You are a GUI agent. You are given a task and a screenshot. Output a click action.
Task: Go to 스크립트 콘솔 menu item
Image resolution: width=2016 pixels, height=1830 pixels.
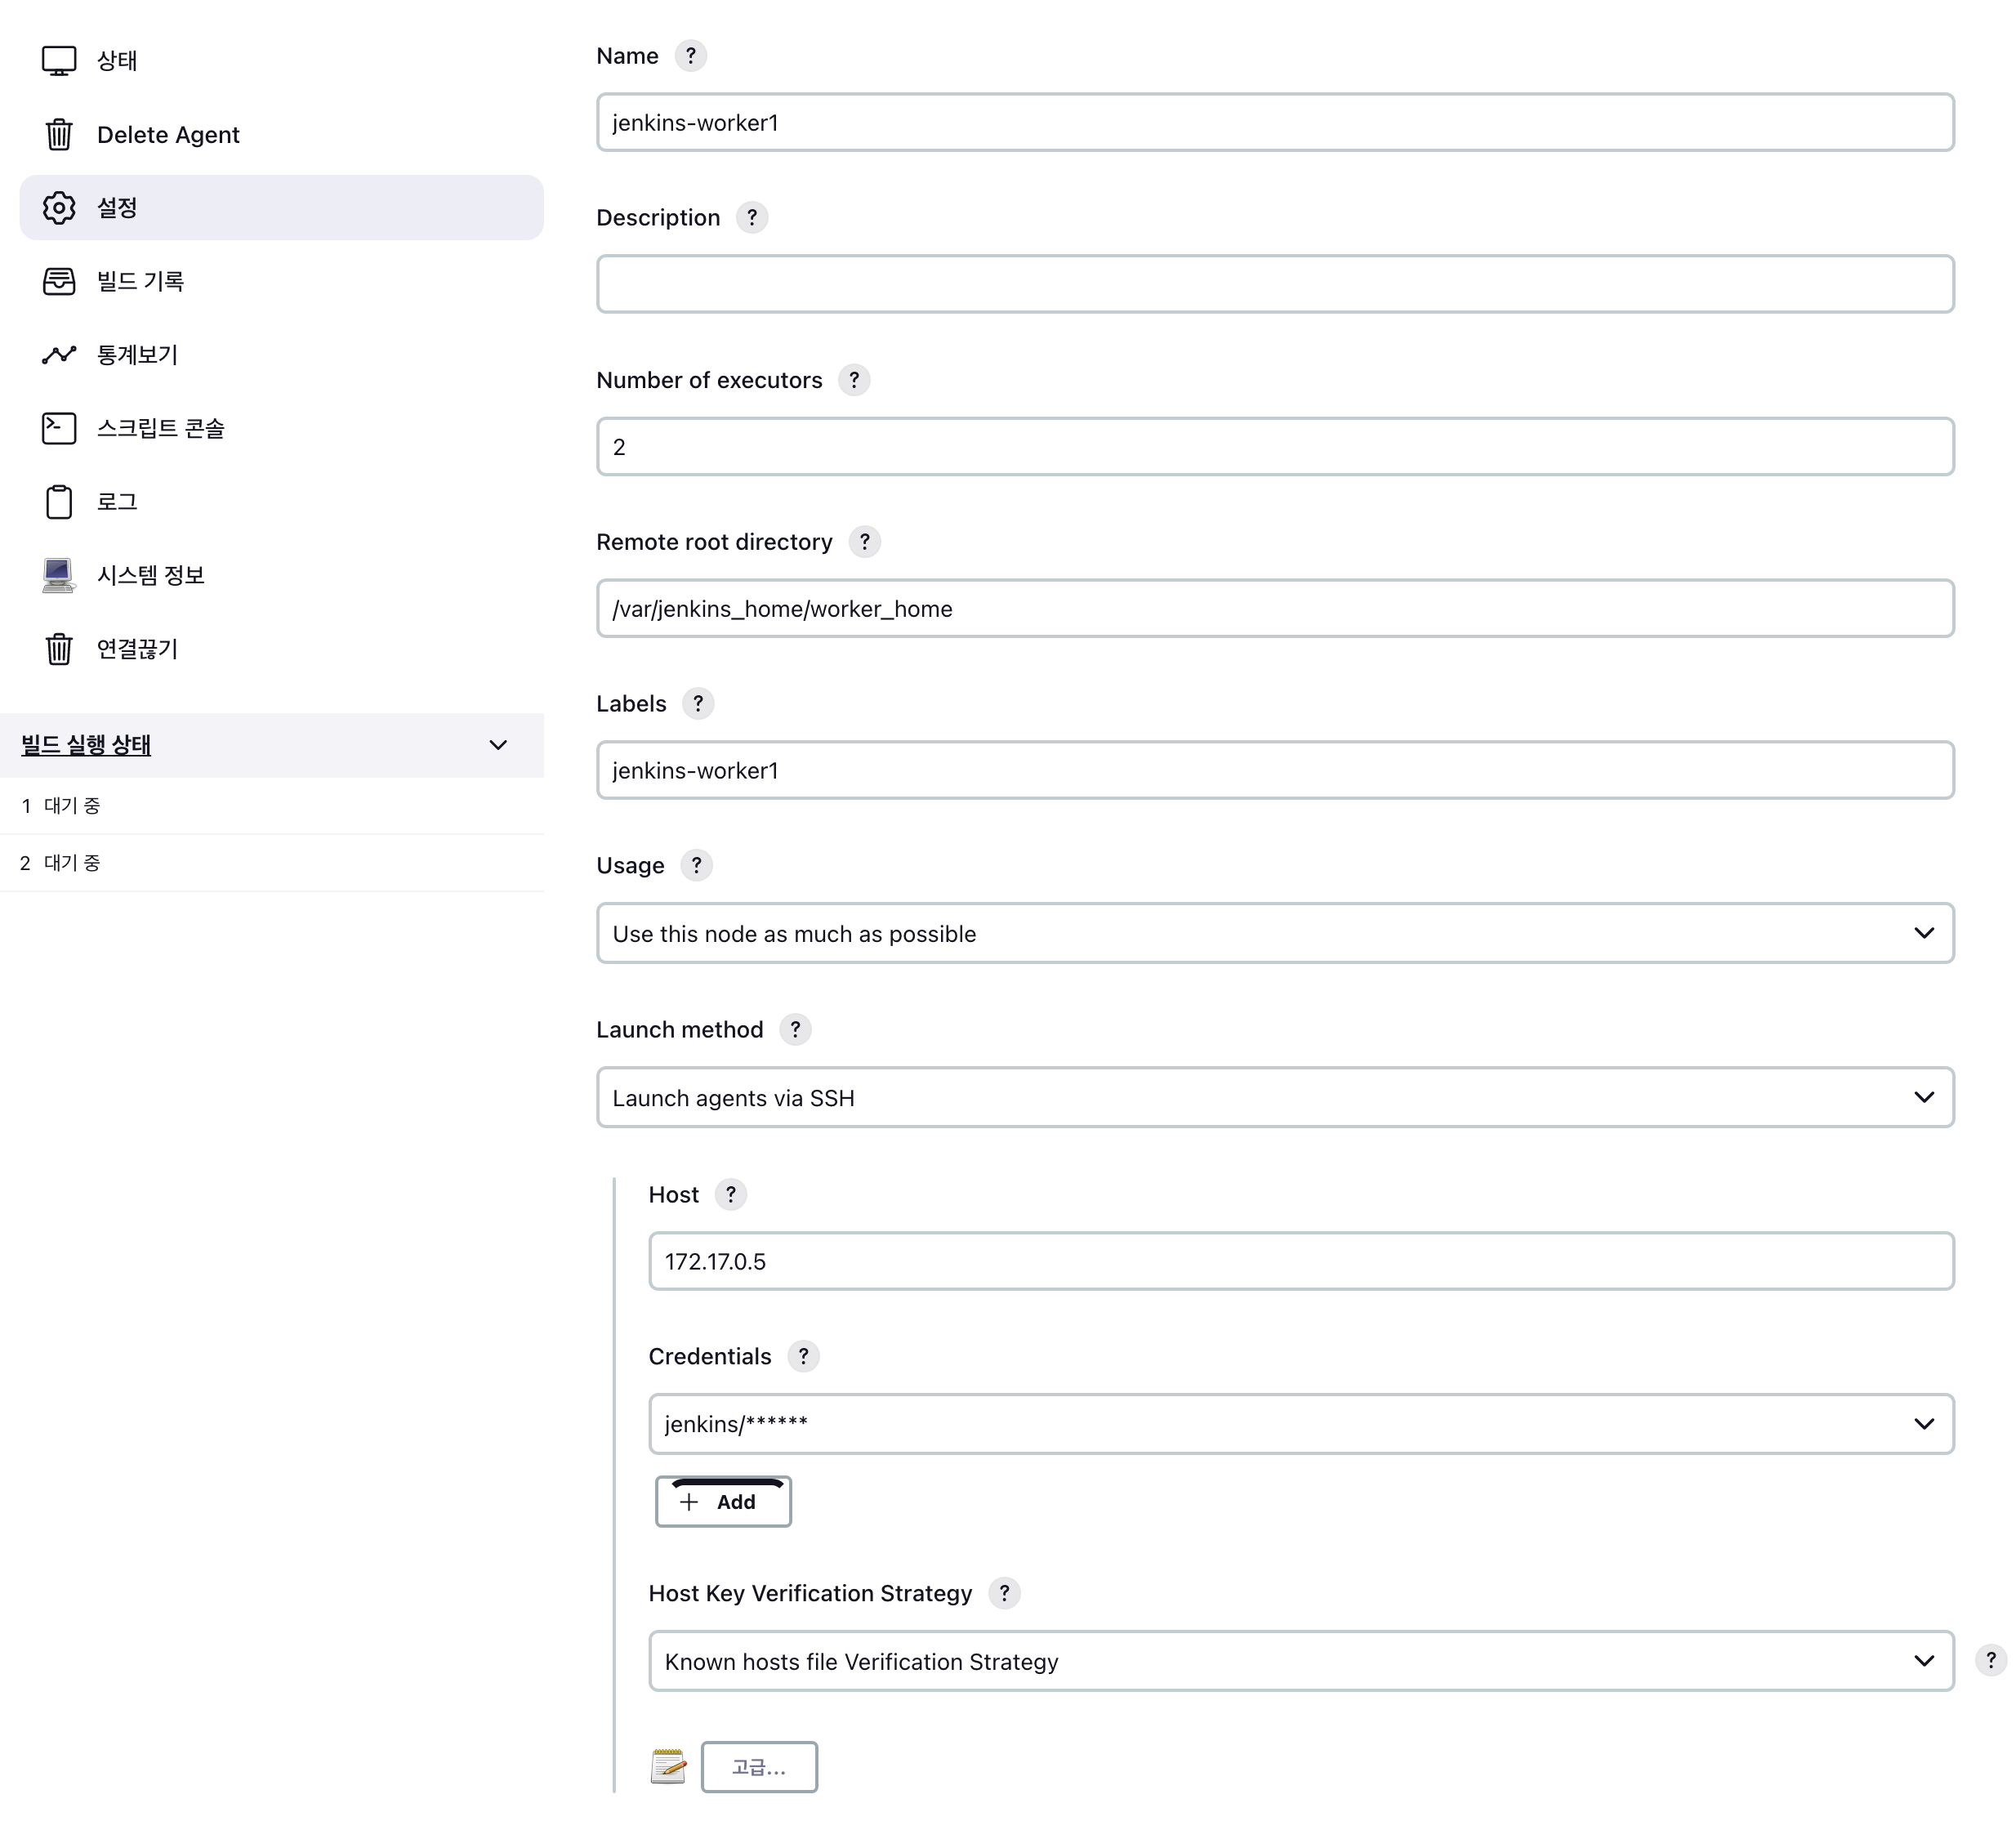click(x=160, y=428)
